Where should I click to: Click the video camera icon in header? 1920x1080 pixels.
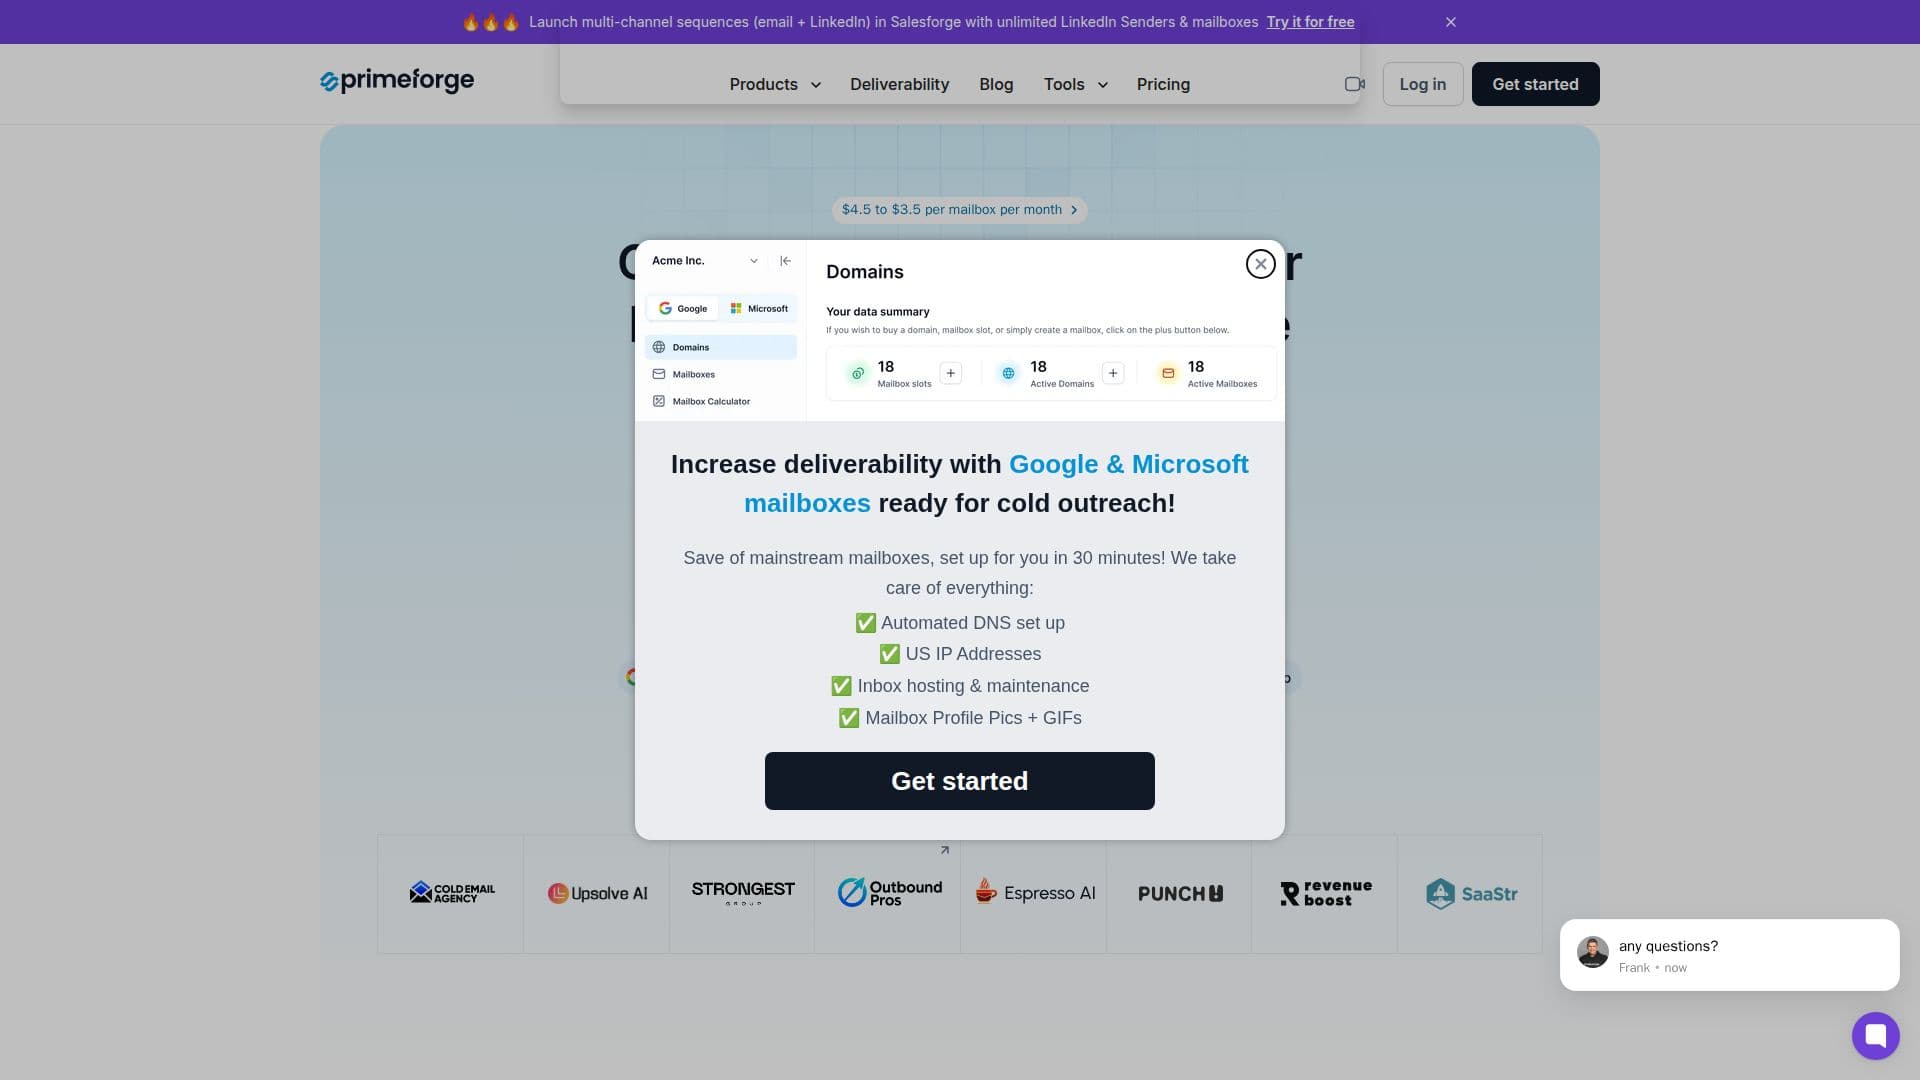tap(1355, 84)
